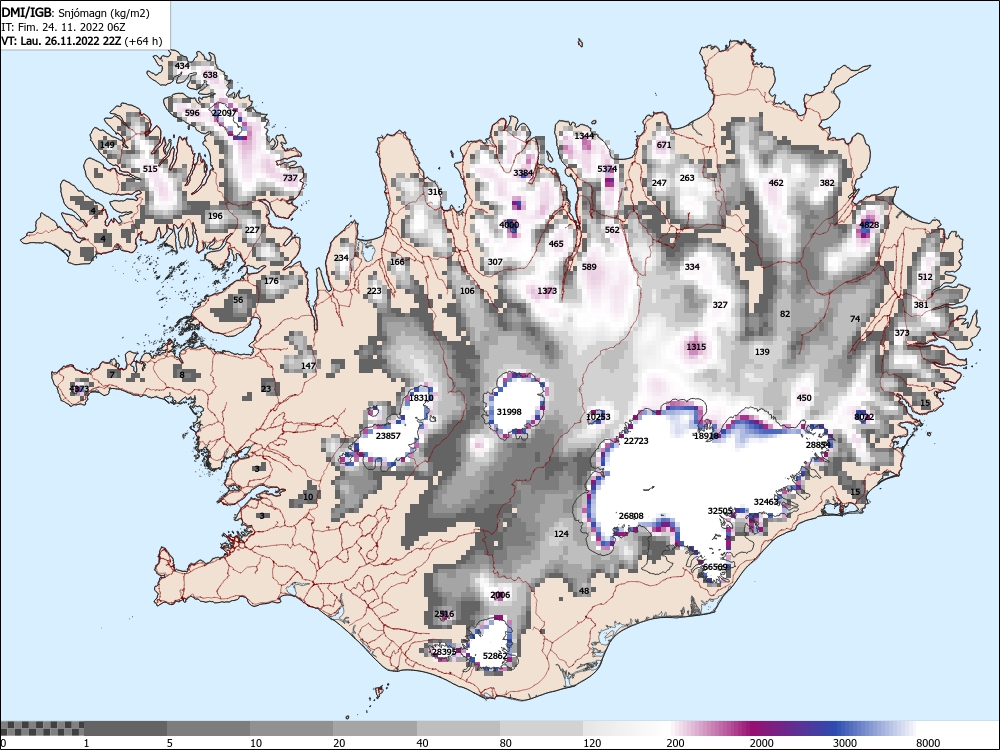Click the snow value '3384' on the map
Image resolution: width=1000 pixels, height=750 pixels.
pos(523,173)
